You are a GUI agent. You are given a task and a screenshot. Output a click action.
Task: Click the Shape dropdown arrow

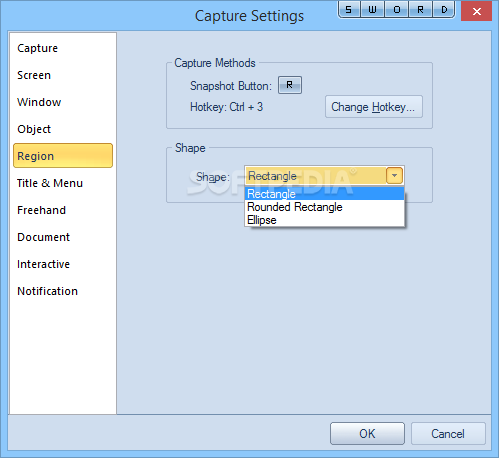click(x=394, y=175)
